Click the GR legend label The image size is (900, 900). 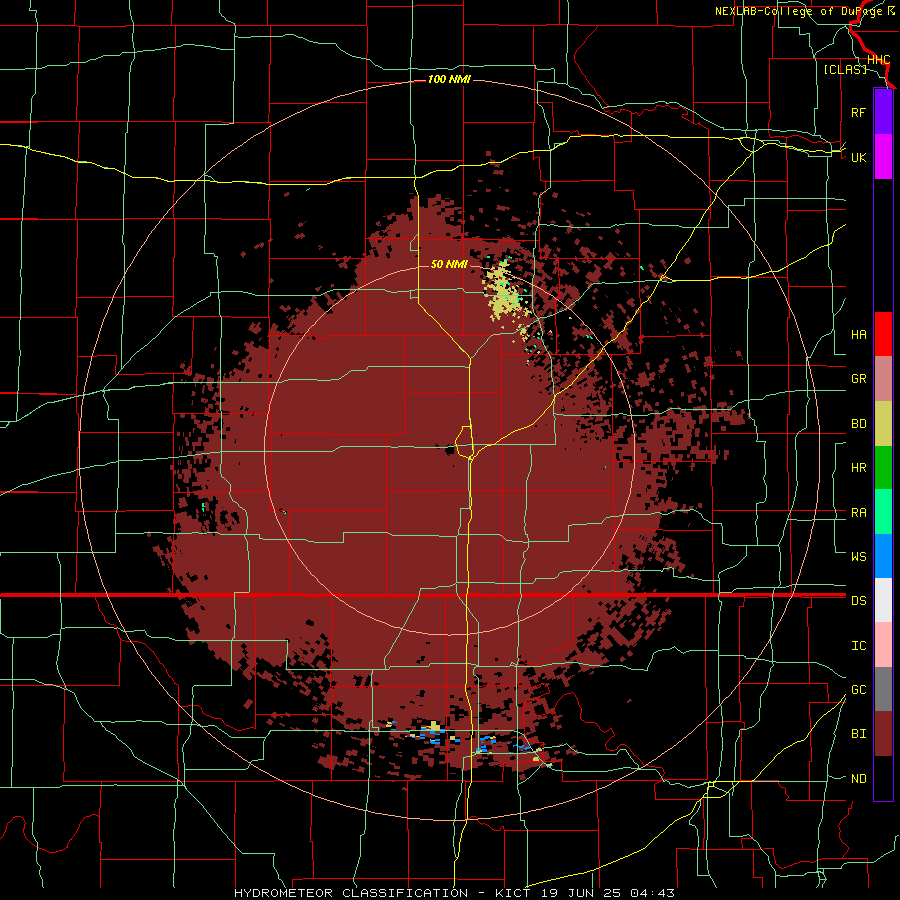point(858,379)
